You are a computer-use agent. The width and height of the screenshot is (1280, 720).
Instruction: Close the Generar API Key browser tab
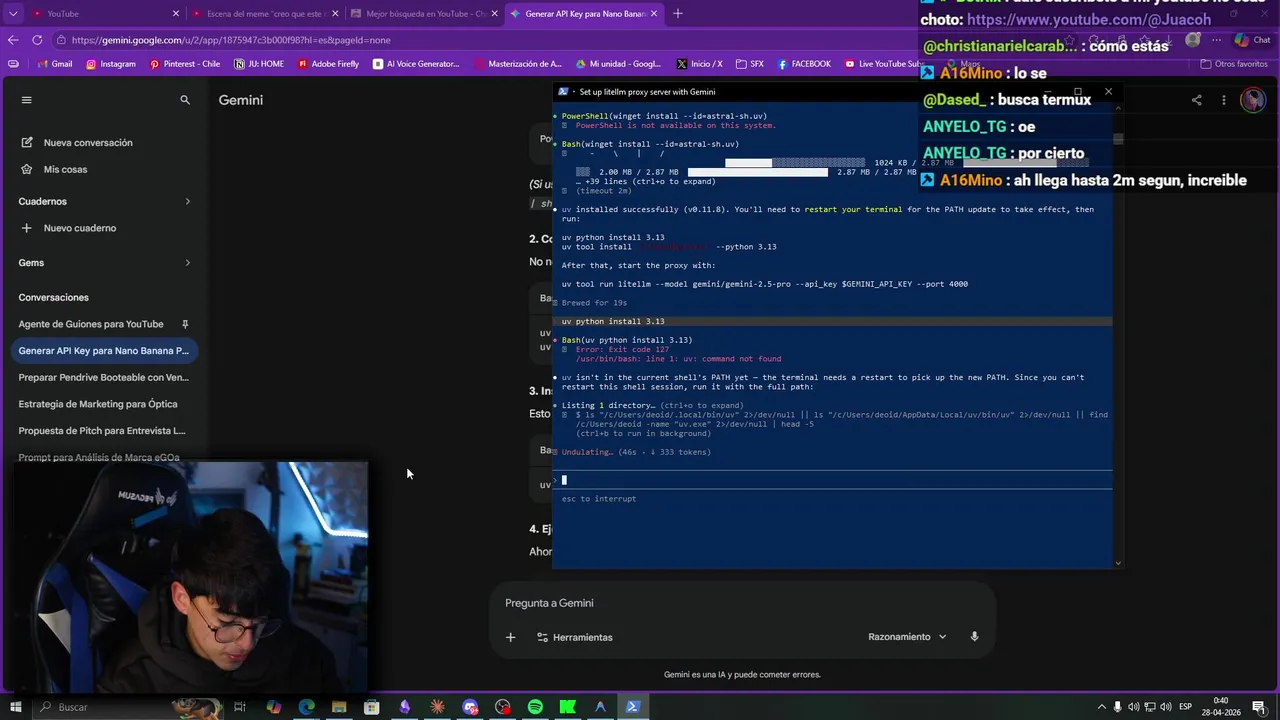pos(656,14)
